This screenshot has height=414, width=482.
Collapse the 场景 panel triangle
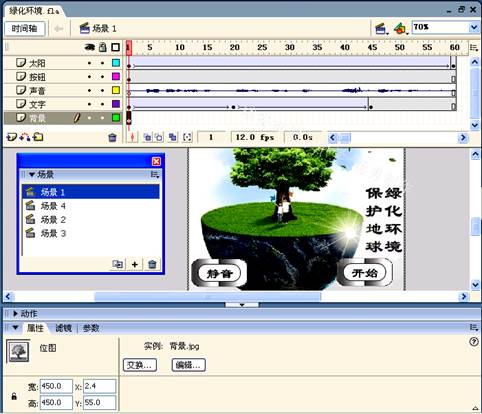(x=32, y=174)
